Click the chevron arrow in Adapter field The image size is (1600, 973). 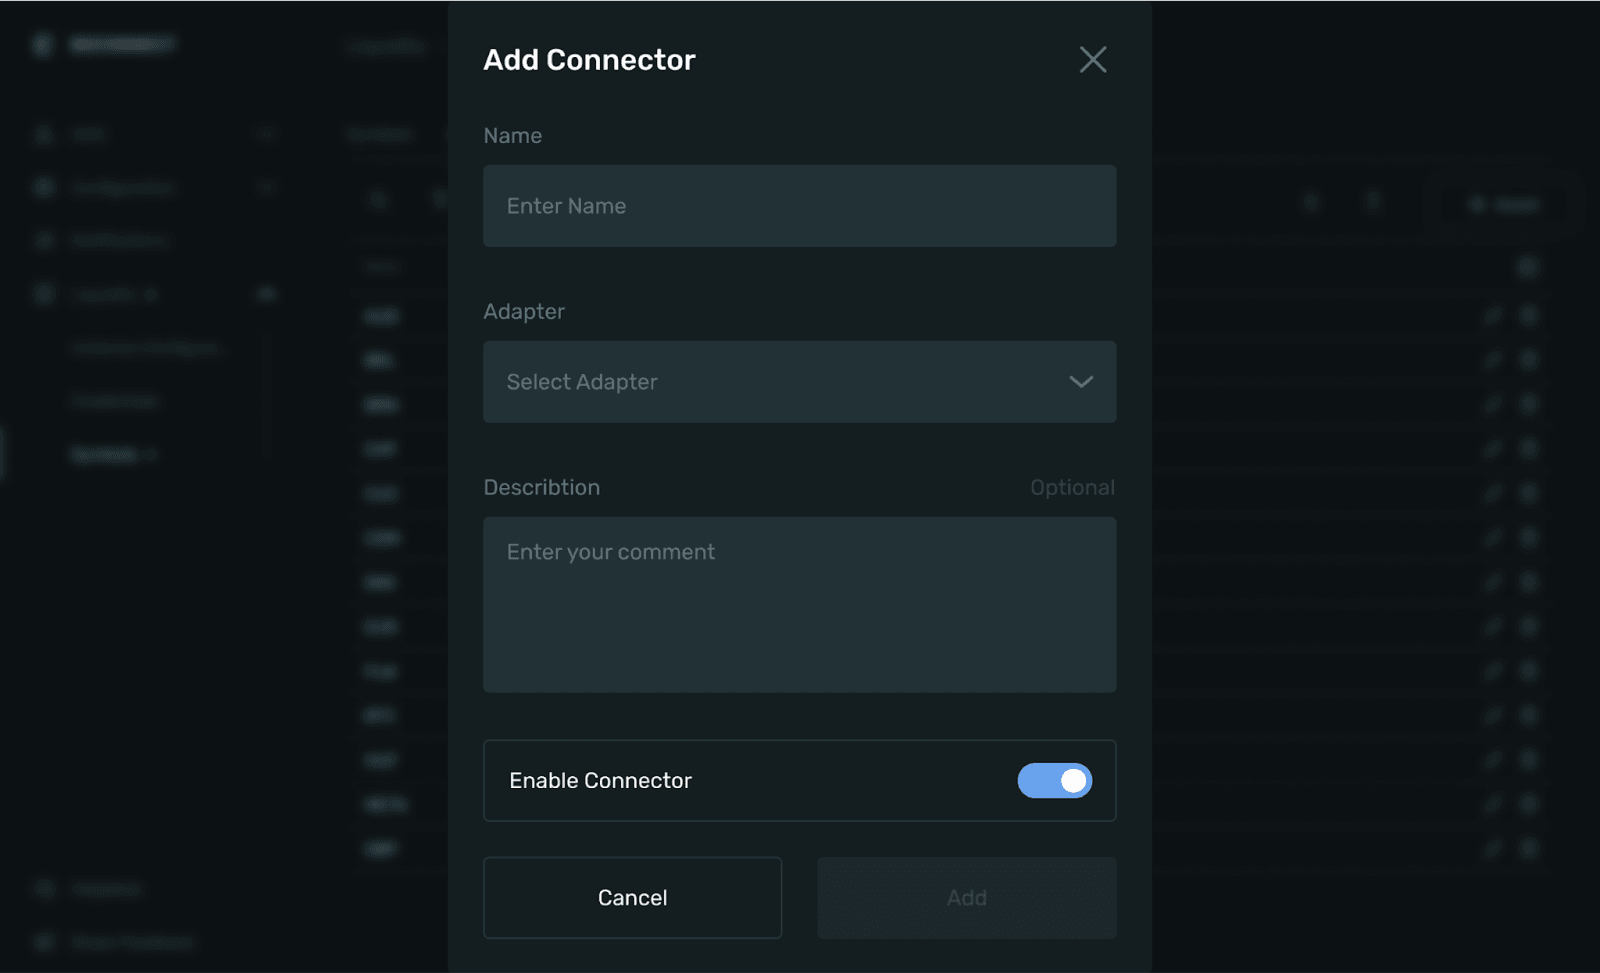(x=1080, y=382)
